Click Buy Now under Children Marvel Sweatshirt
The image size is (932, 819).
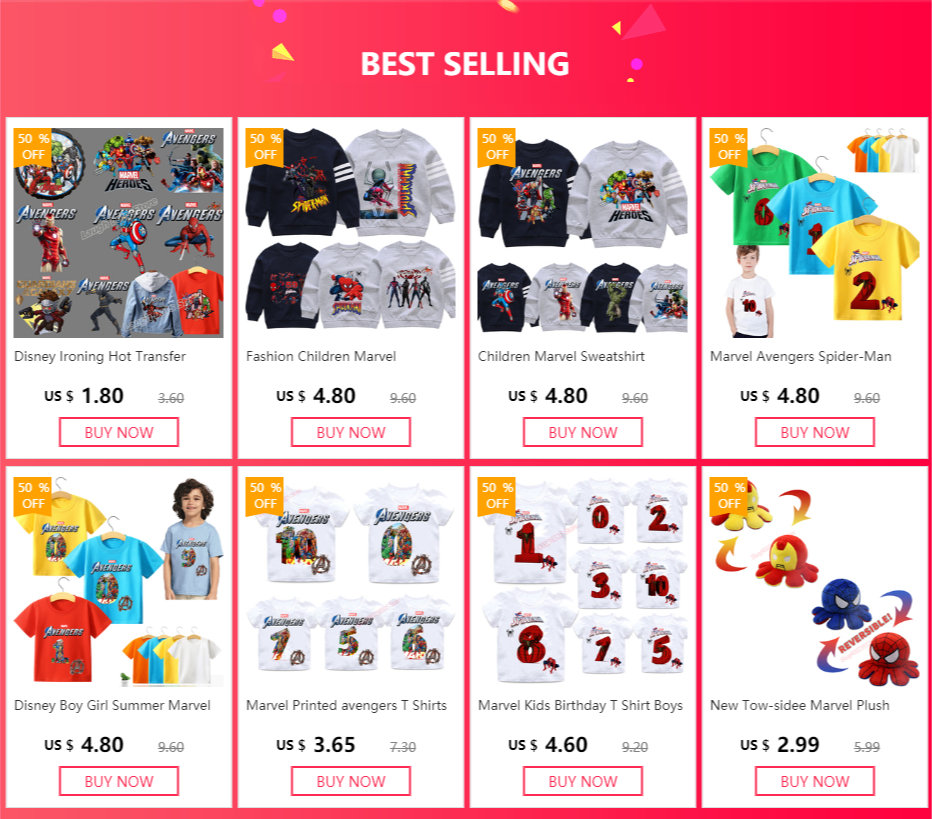point(582,432)
